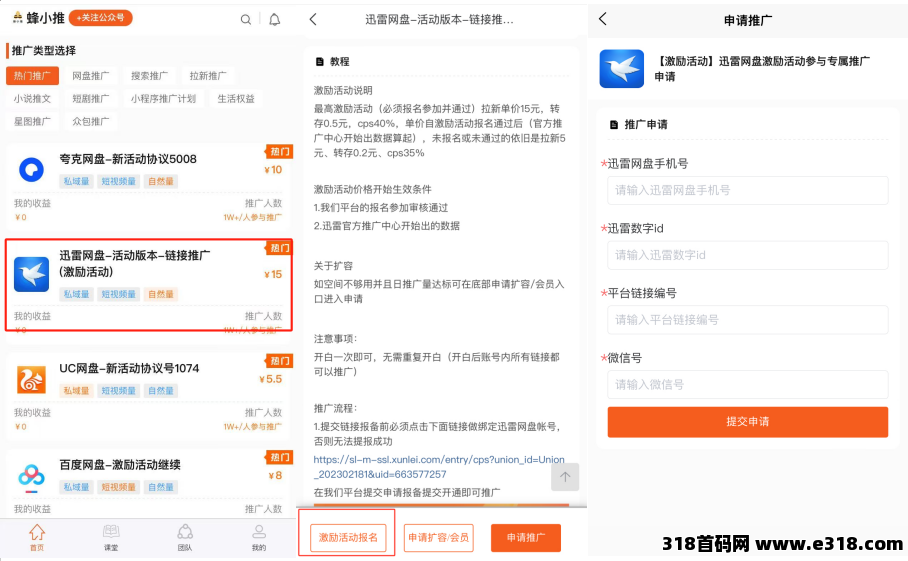Viewport: 908px width, 561px height.
Task: Click the 迅雷 logo in application header
Action: [621, 68]
